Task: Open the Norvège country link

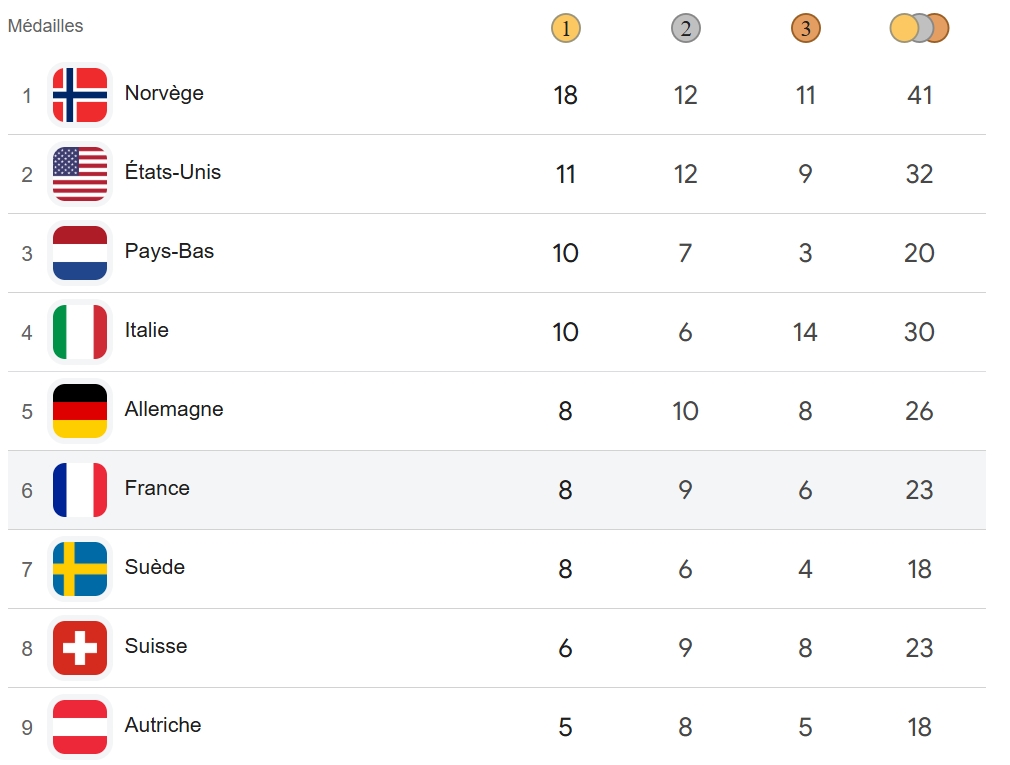Action: [x=164, y=93]
